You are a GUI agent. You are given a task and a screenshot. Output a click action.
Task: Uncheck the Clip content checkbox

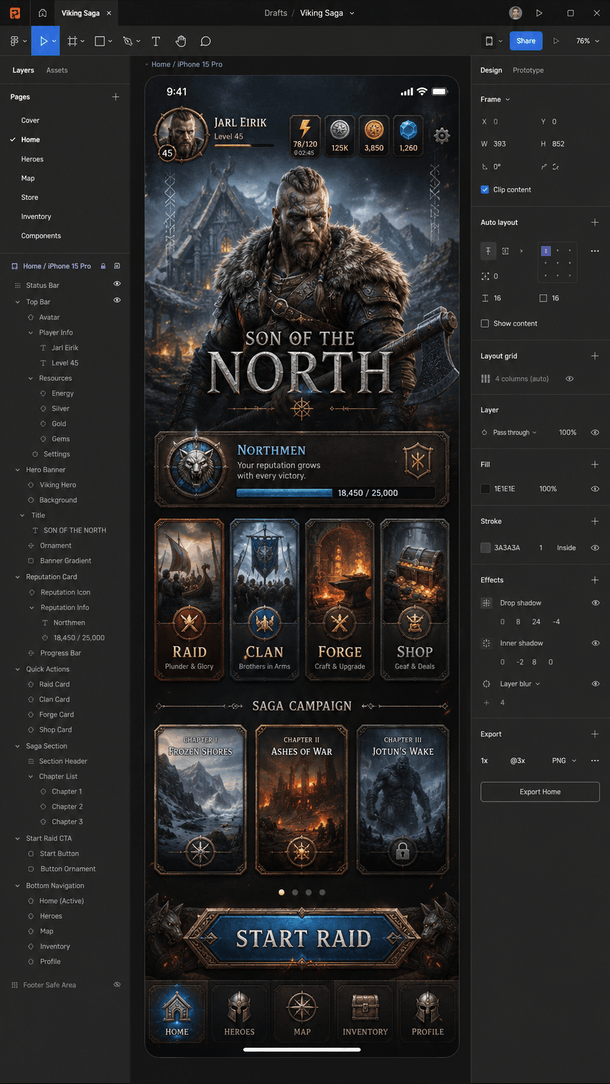coord(485,189)
